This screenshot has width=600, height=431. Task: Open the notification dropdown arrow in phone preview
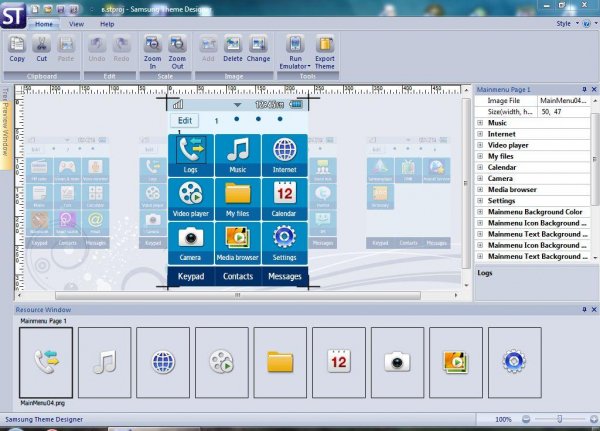click(x=238, y=104)
